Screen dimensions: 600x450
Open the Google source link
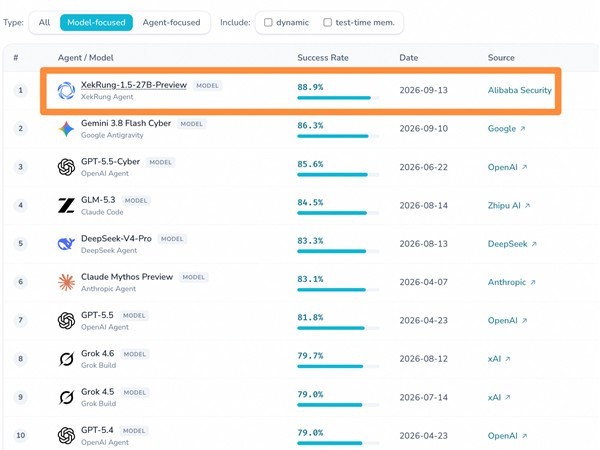tap(502, 129)
